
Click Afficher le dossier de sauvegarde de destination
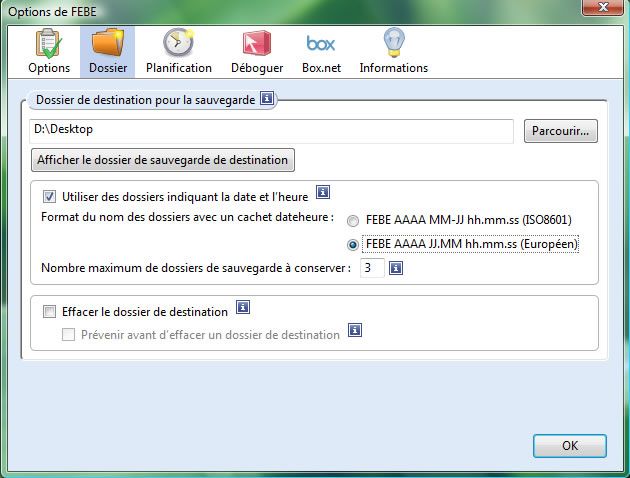point(163,160)
